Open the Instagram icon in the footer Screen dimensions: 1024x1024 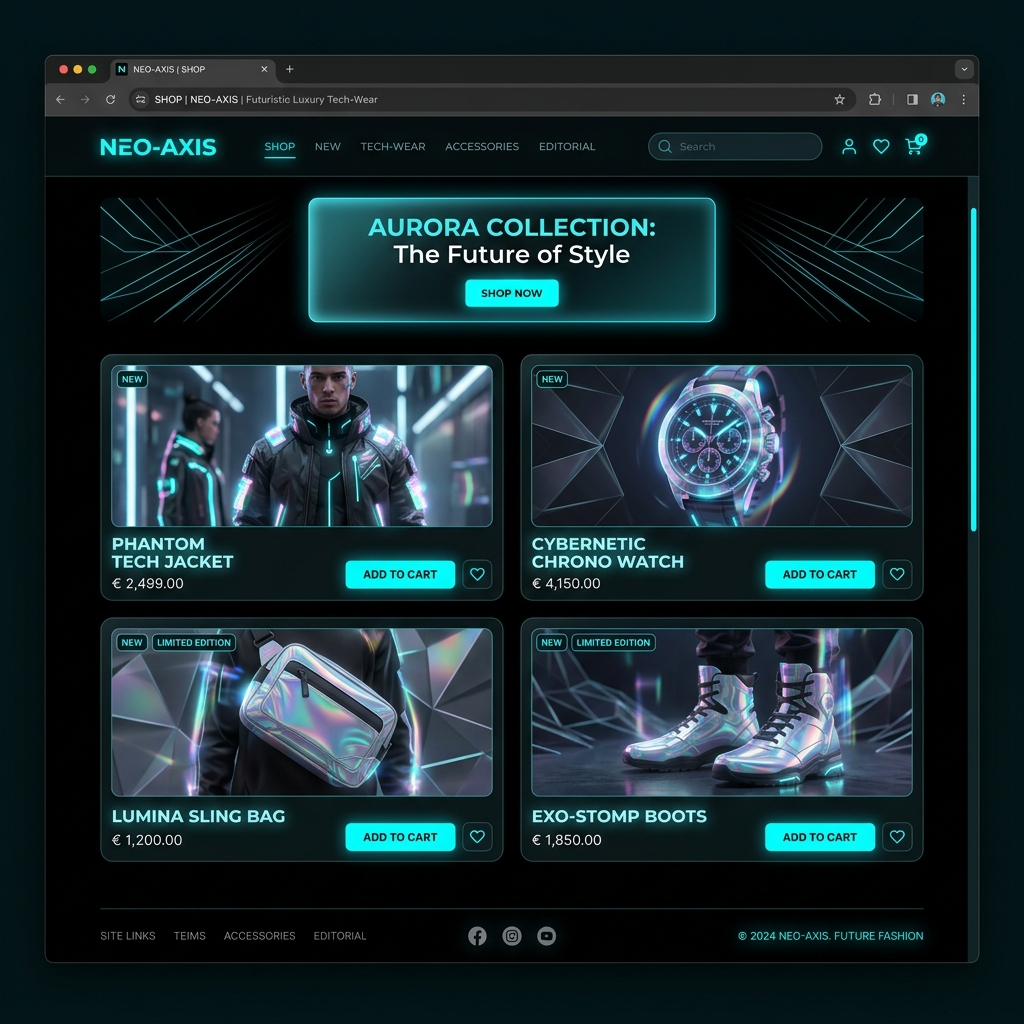tap(512, 935)
